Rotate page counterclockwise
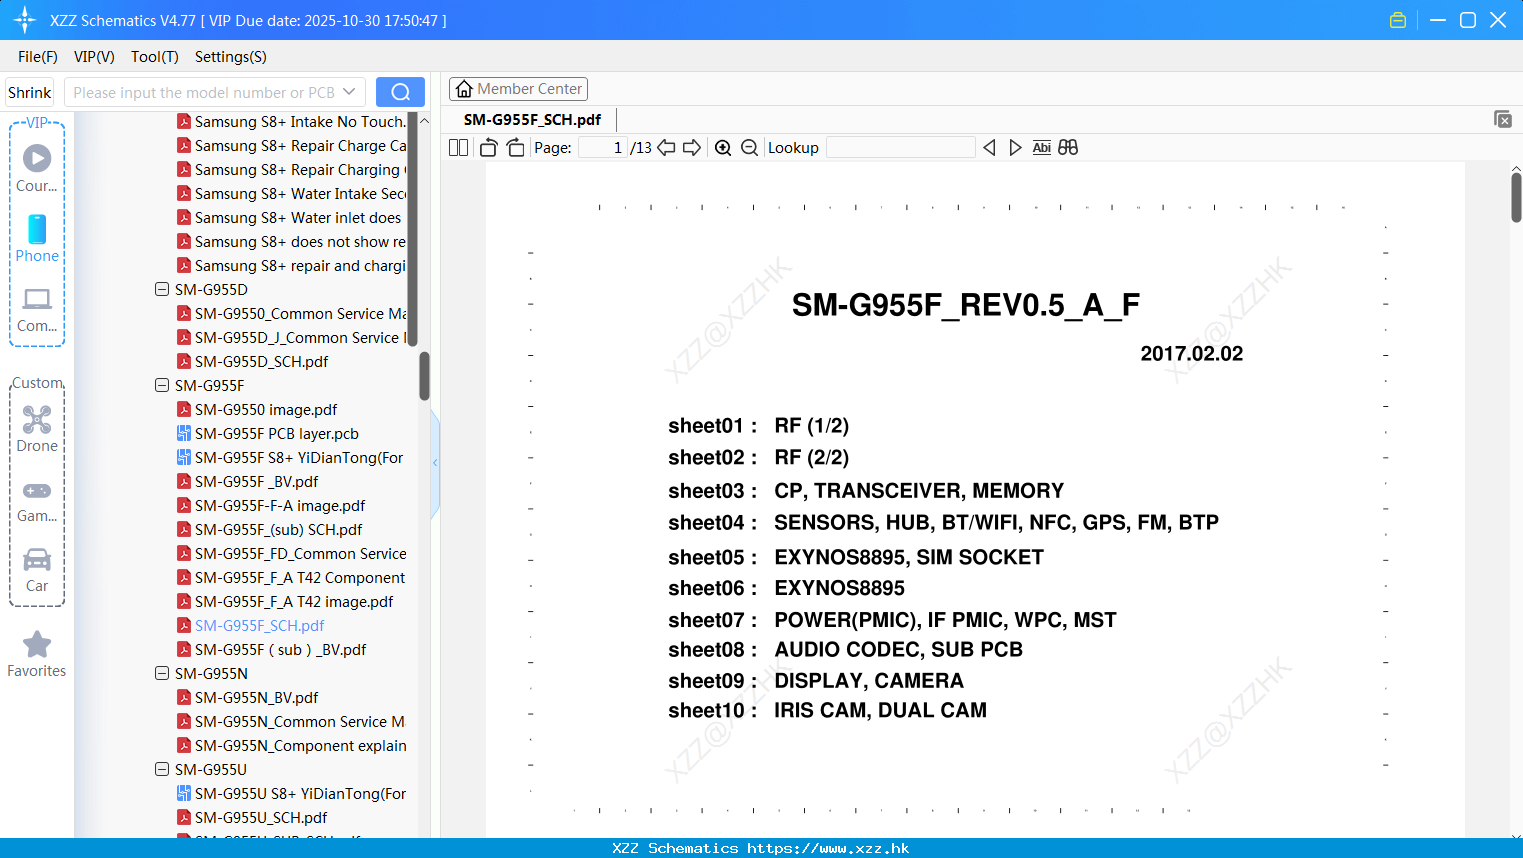This screenshot has width=1523, height=858. point(488,148)
